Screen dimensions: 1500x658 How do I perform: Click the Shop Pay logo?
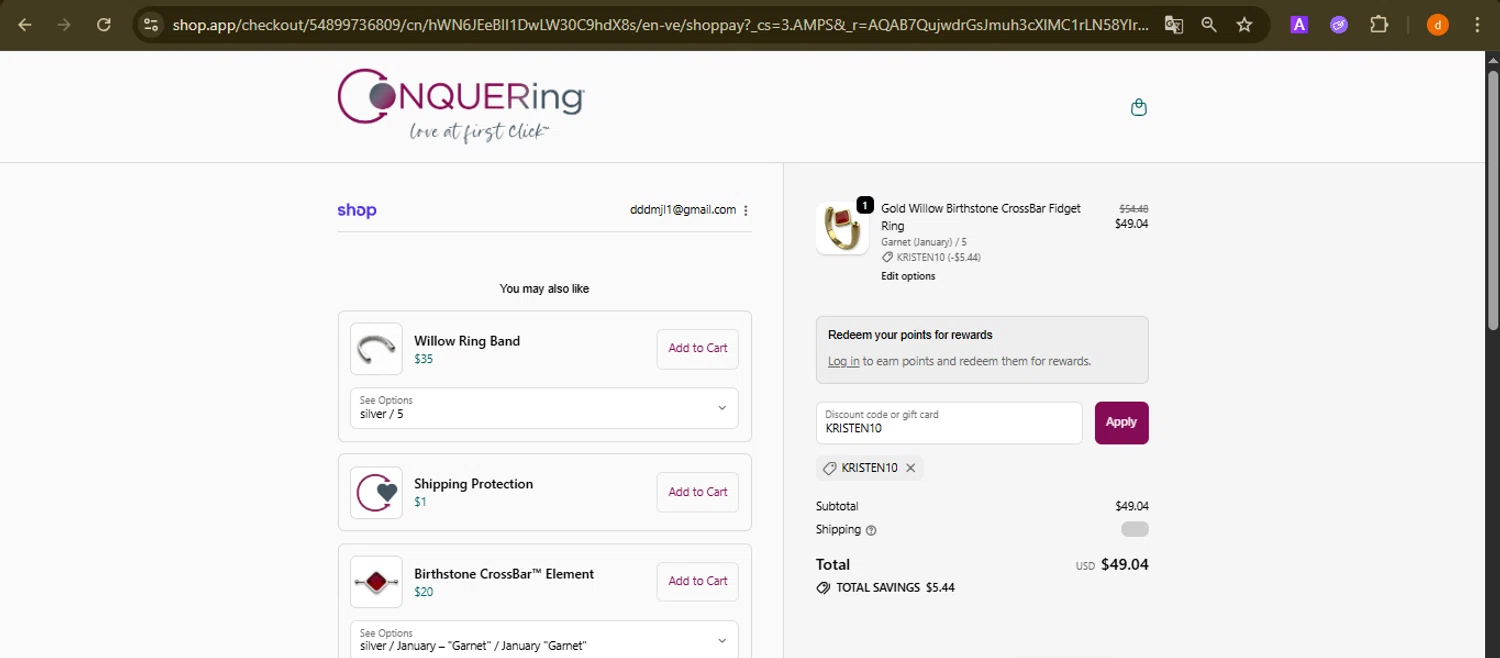[x=357, y=210]
